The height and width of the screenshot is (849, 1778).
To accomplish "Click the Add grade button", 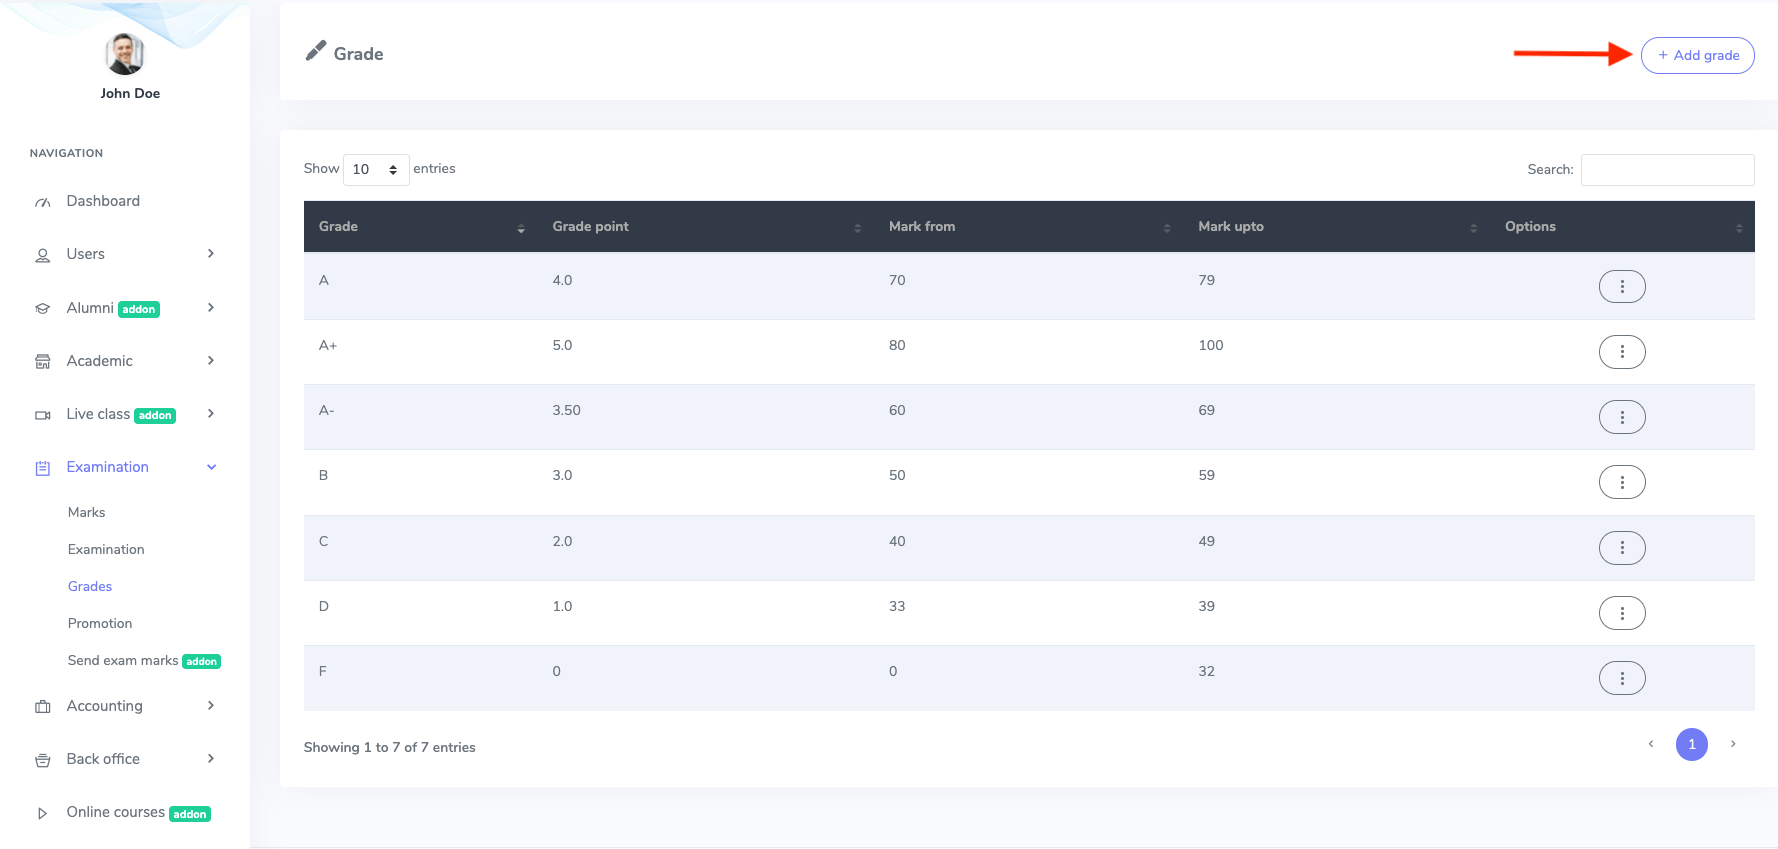I will pos(1697,55).
